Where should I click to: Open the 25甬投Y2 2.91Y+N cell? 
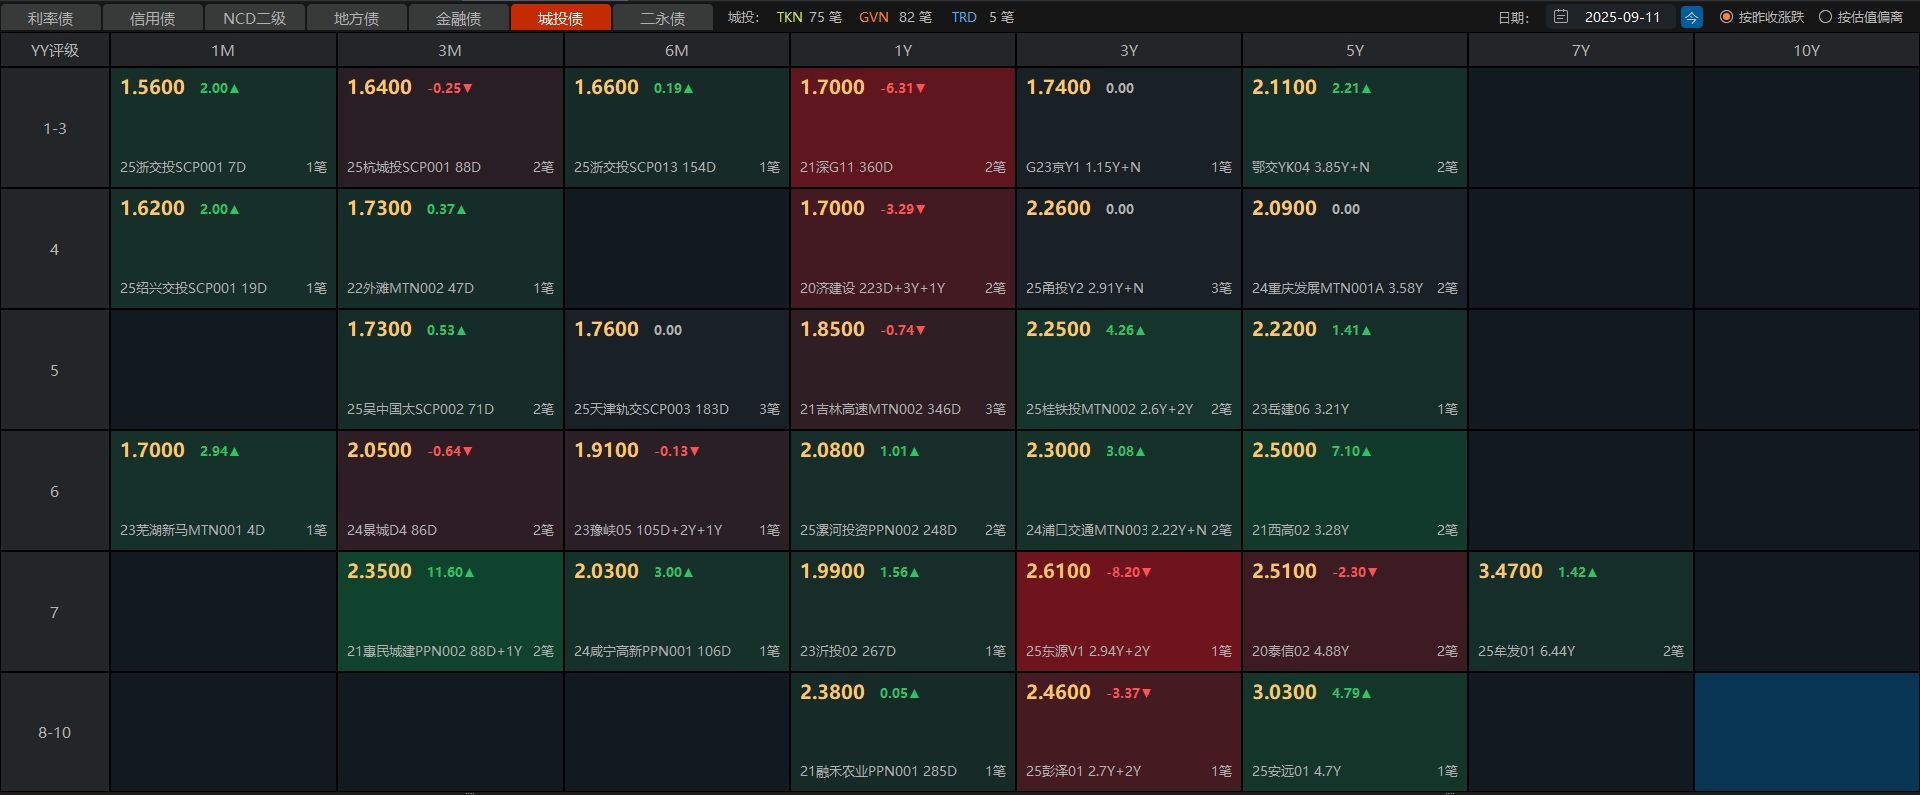click(1129, 249)
